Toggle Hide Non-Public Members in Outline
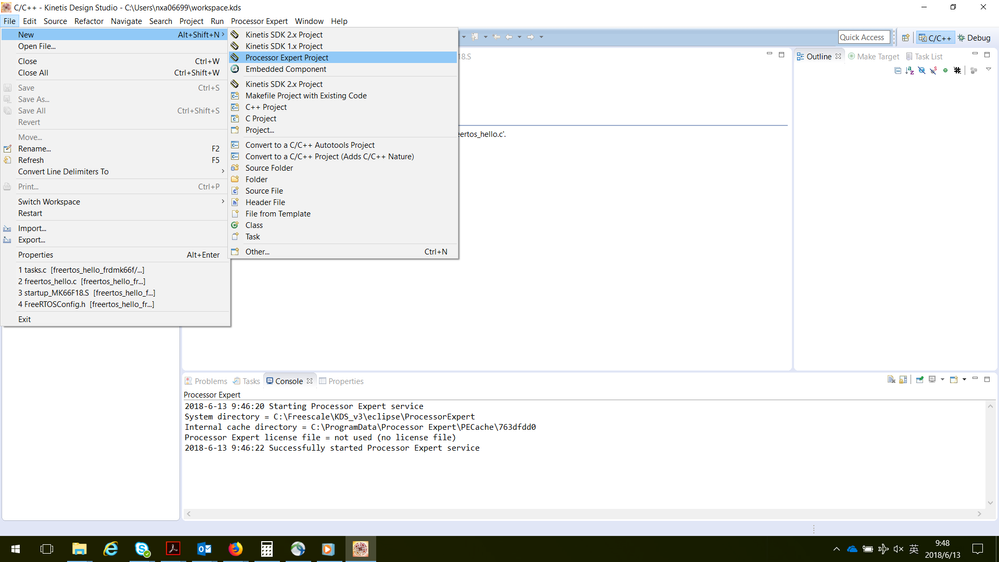Screen dimensions: 999x562 (945, 70)
